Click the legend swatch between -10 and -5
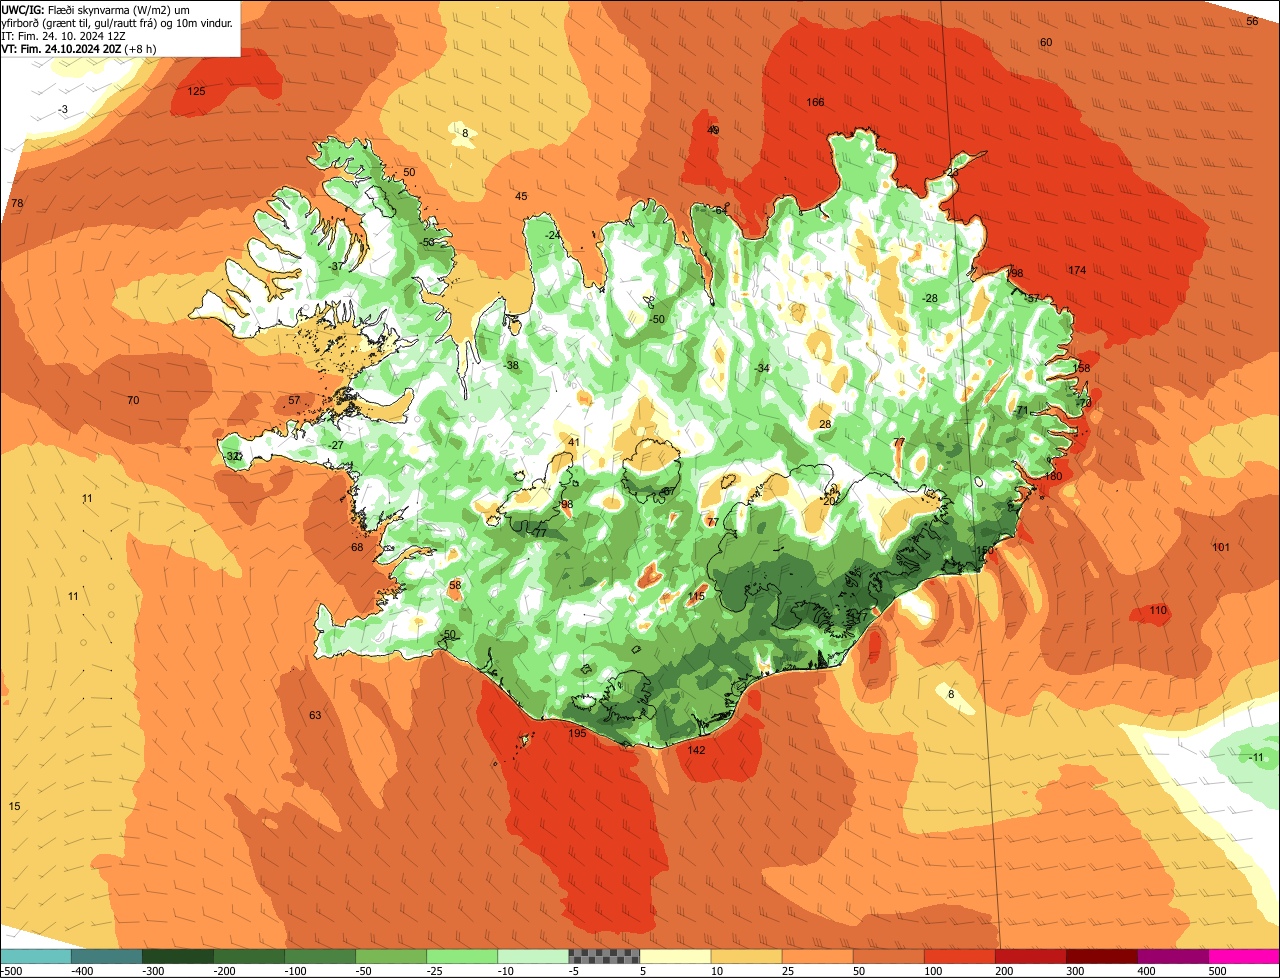 (x=532, y=956)
